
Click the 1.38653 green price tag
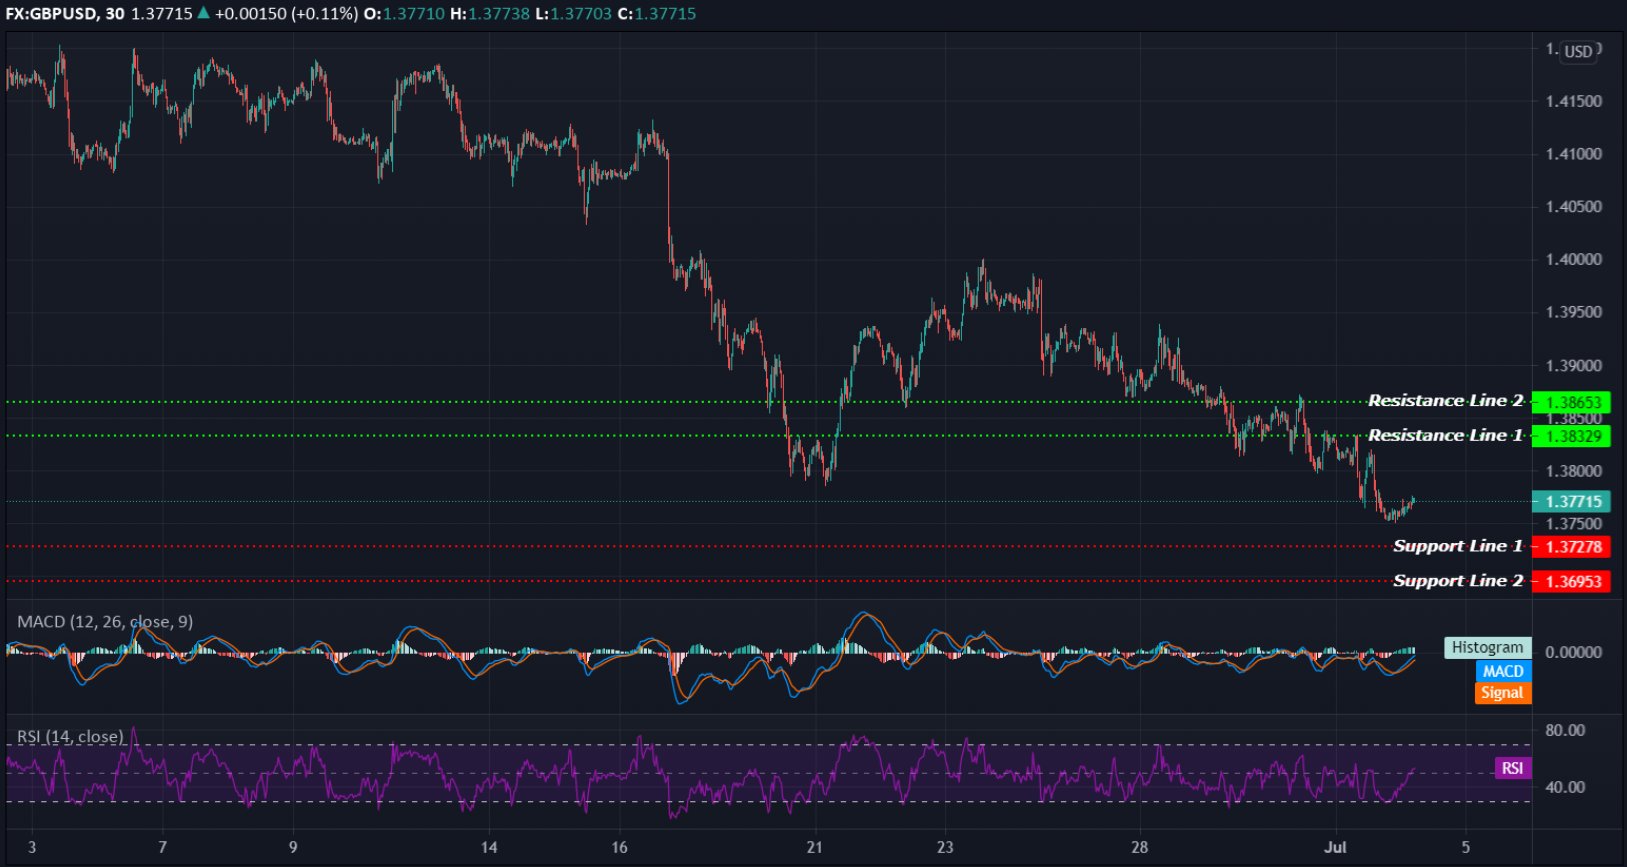tap(1571, 402)
